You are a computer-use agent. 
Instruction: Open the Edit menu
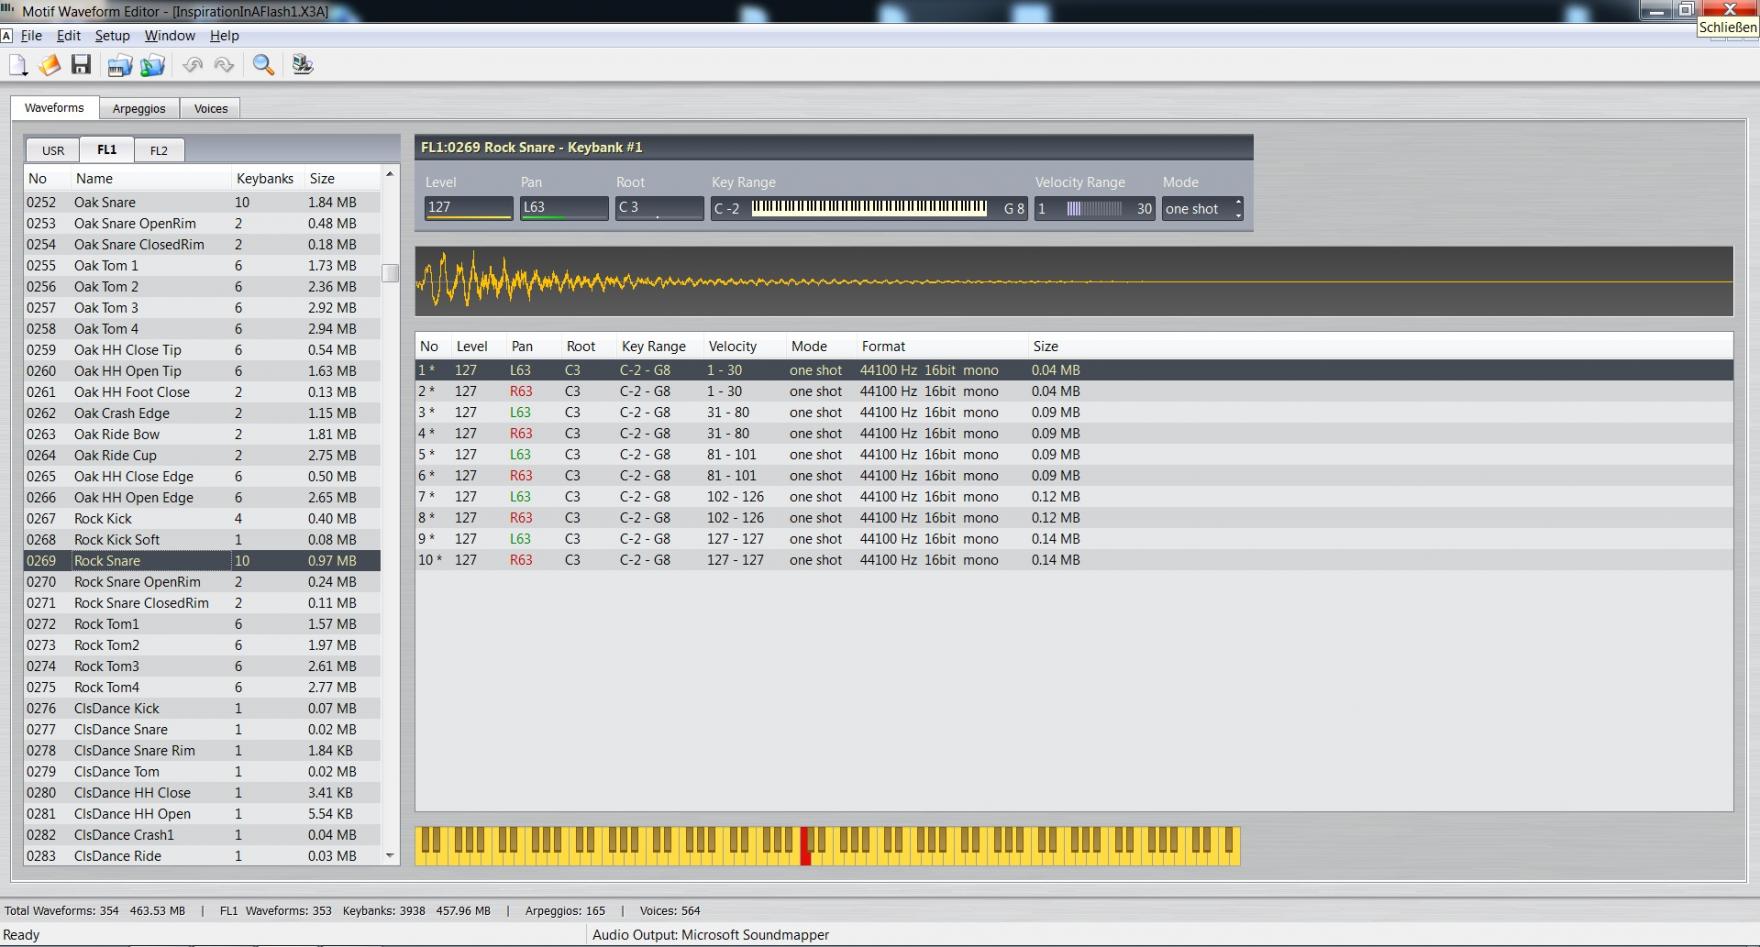pos(68,35)
